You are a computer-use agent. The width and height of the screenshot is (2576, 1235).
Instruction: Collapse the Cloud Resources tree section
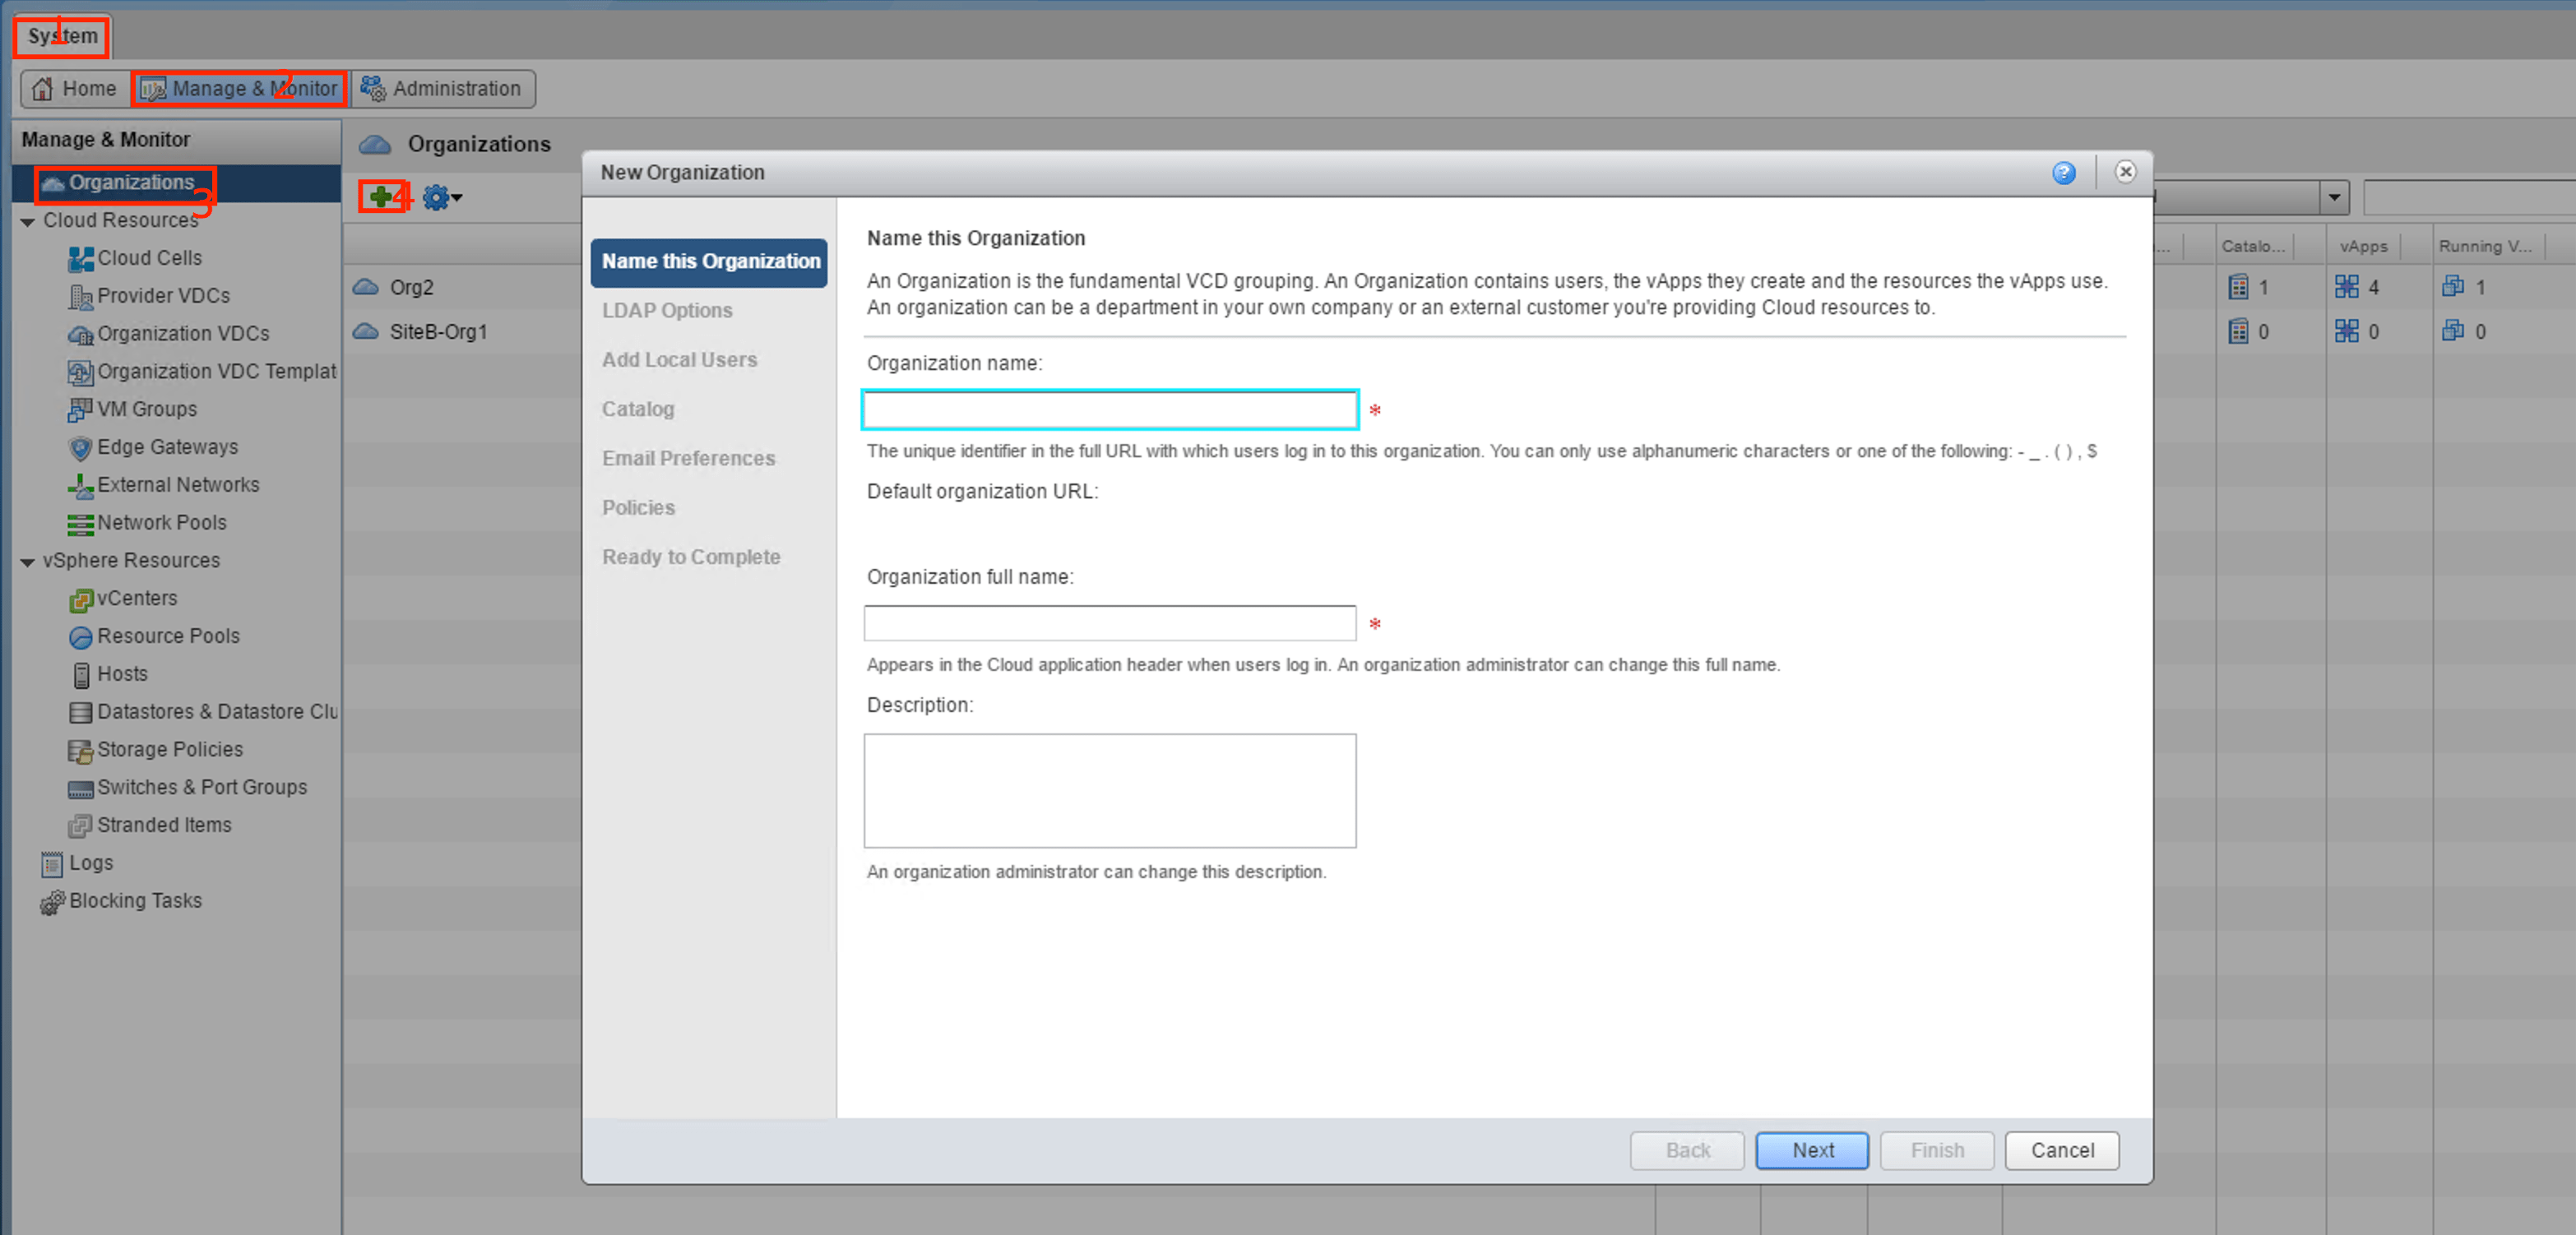[28, 222]
